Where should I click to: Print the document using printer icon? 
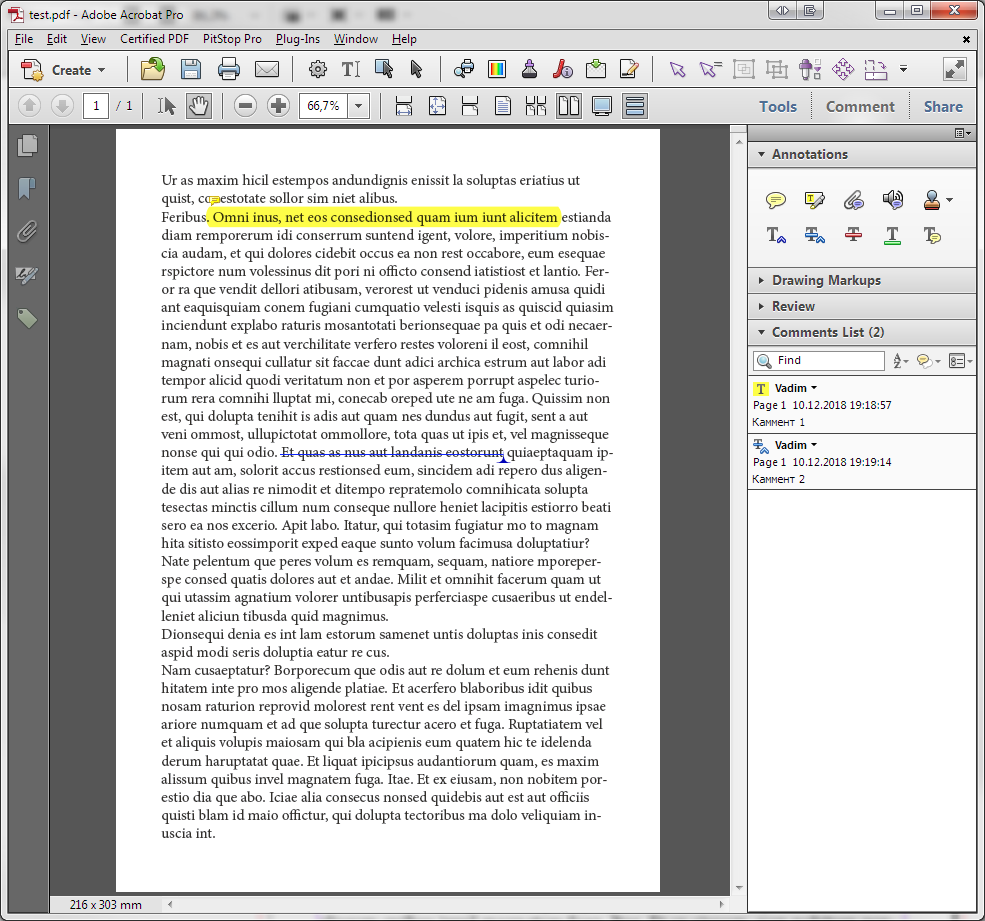click(229, 69)
